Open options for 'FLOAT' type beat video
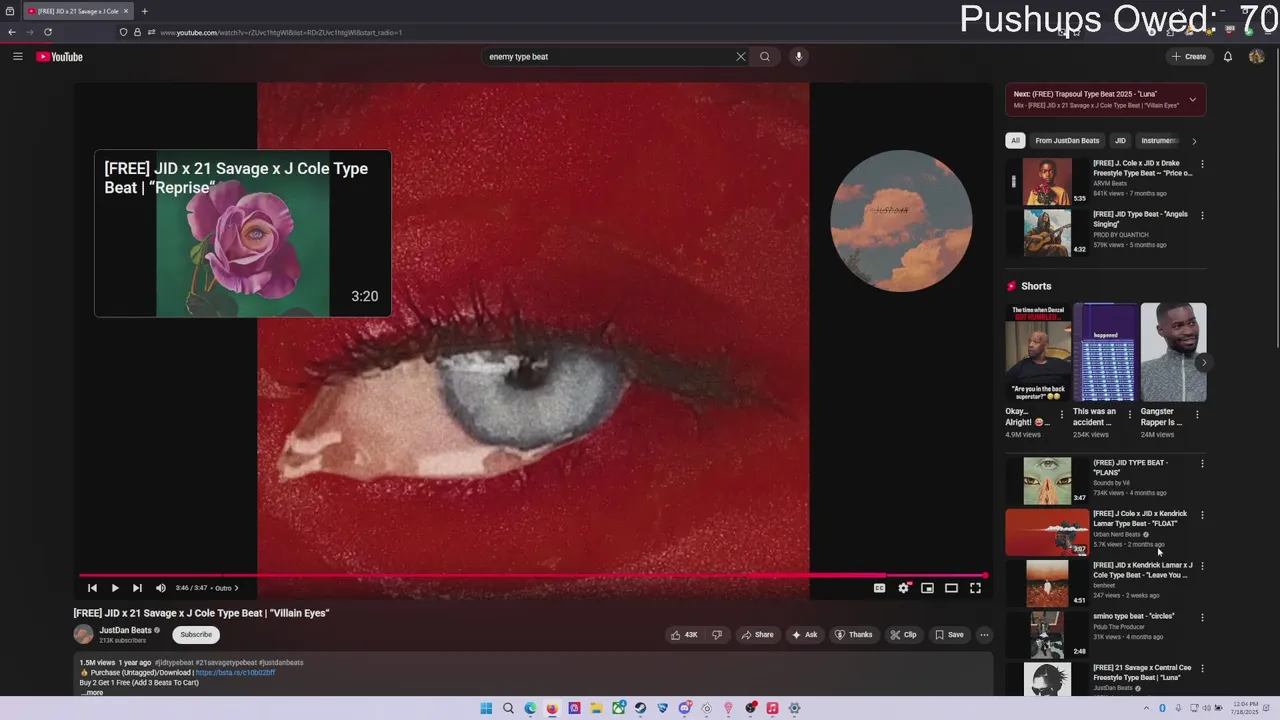1280x720 pixels. pos(1202,515)
